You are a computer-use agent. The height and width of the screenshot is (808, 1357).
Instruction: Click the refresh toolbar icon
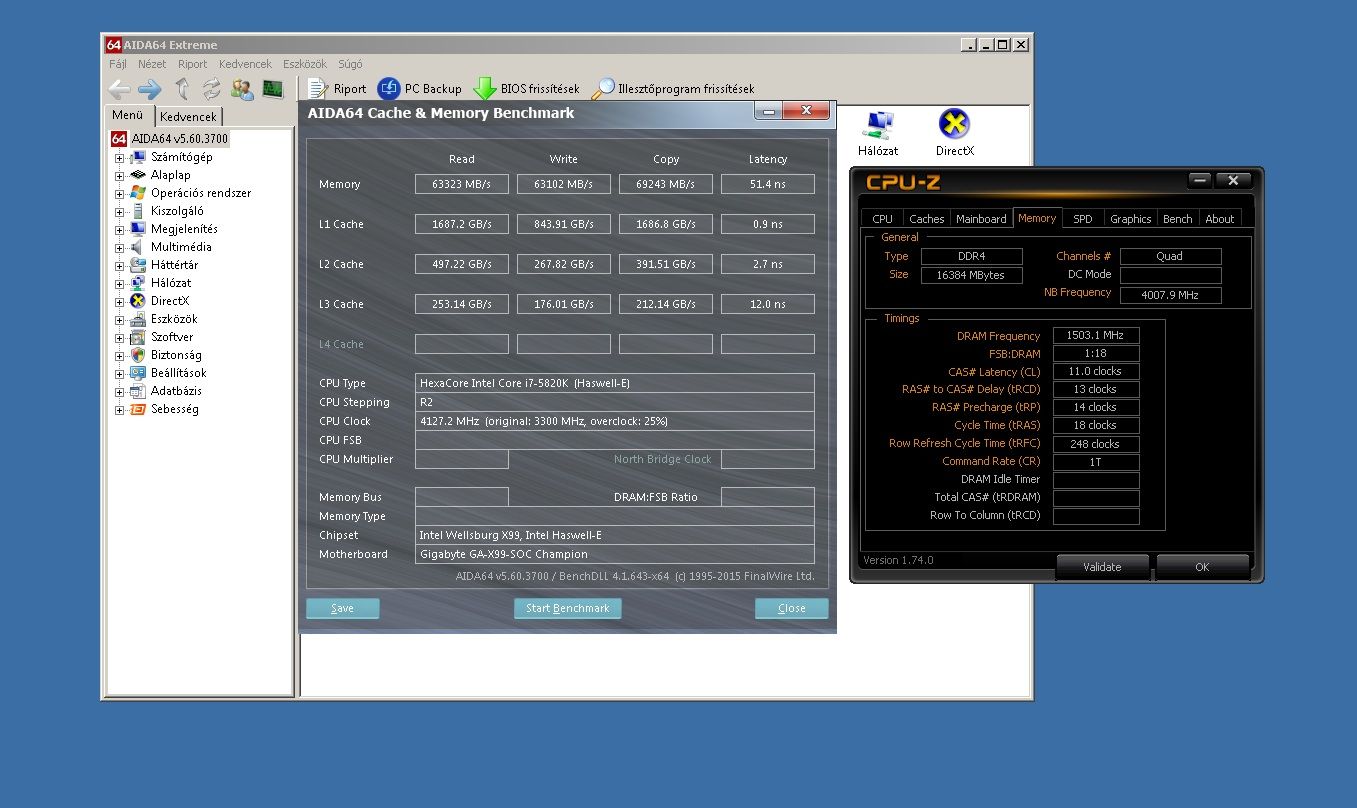pyautogui.click(x=211, y=89)
